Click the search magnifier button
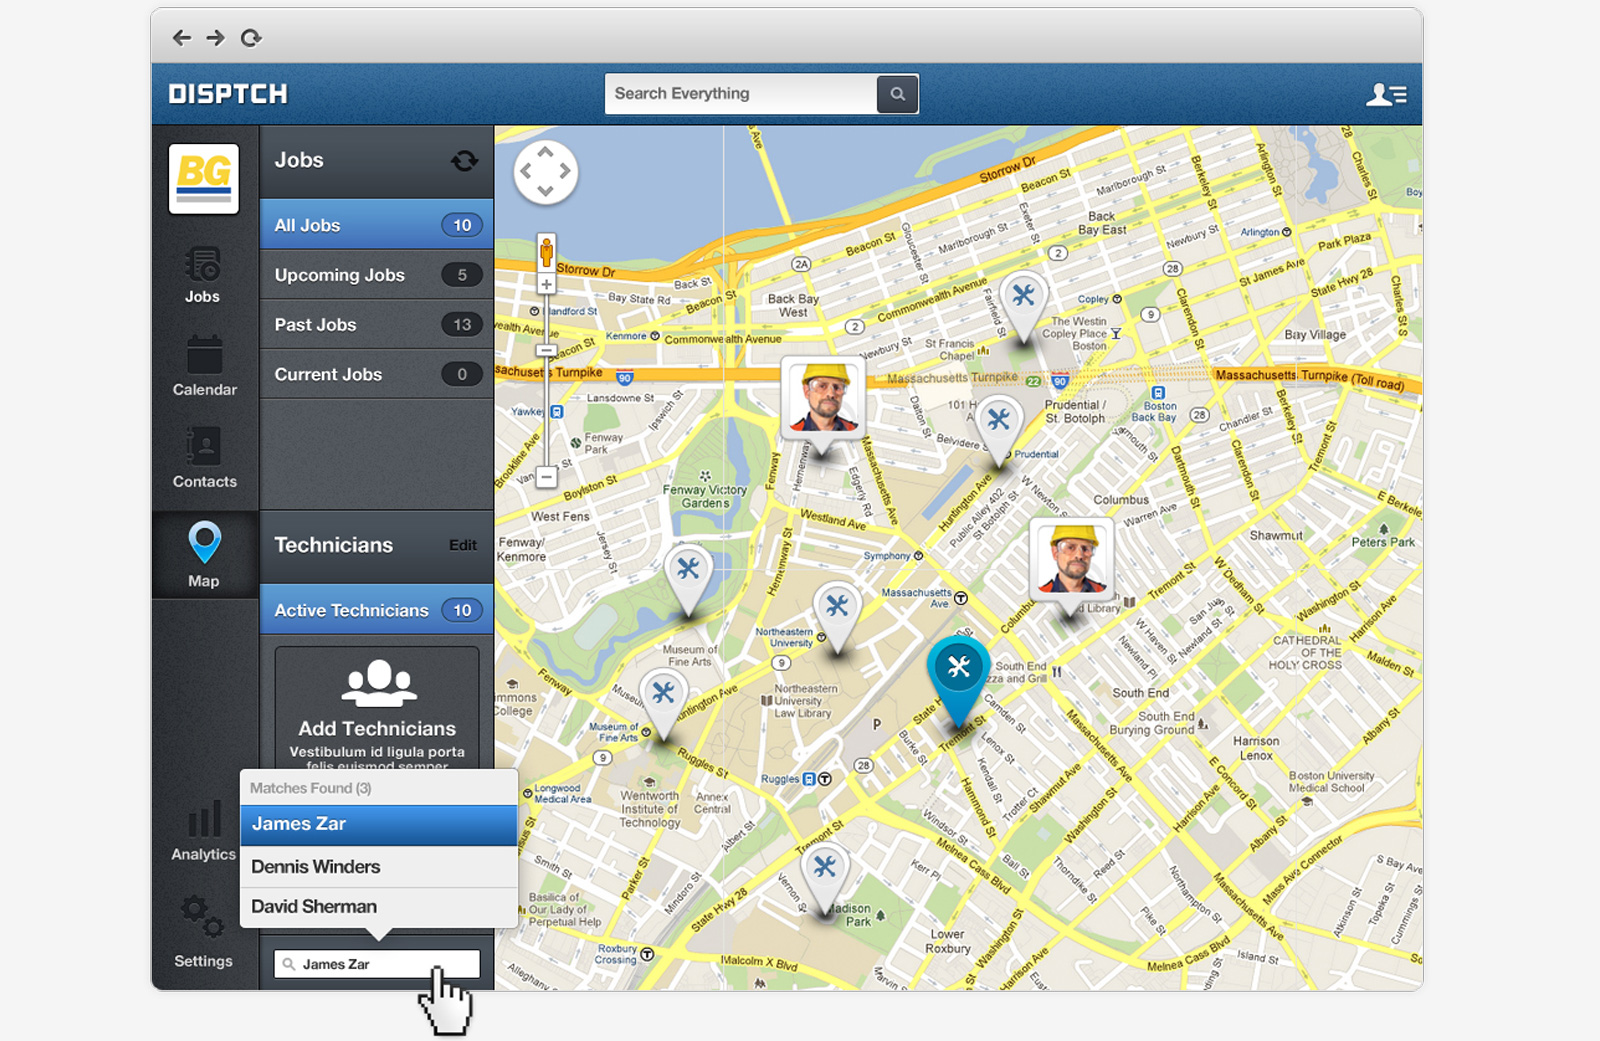The height and width of the screenshot is (1041, 1600). tap(897, 94)
